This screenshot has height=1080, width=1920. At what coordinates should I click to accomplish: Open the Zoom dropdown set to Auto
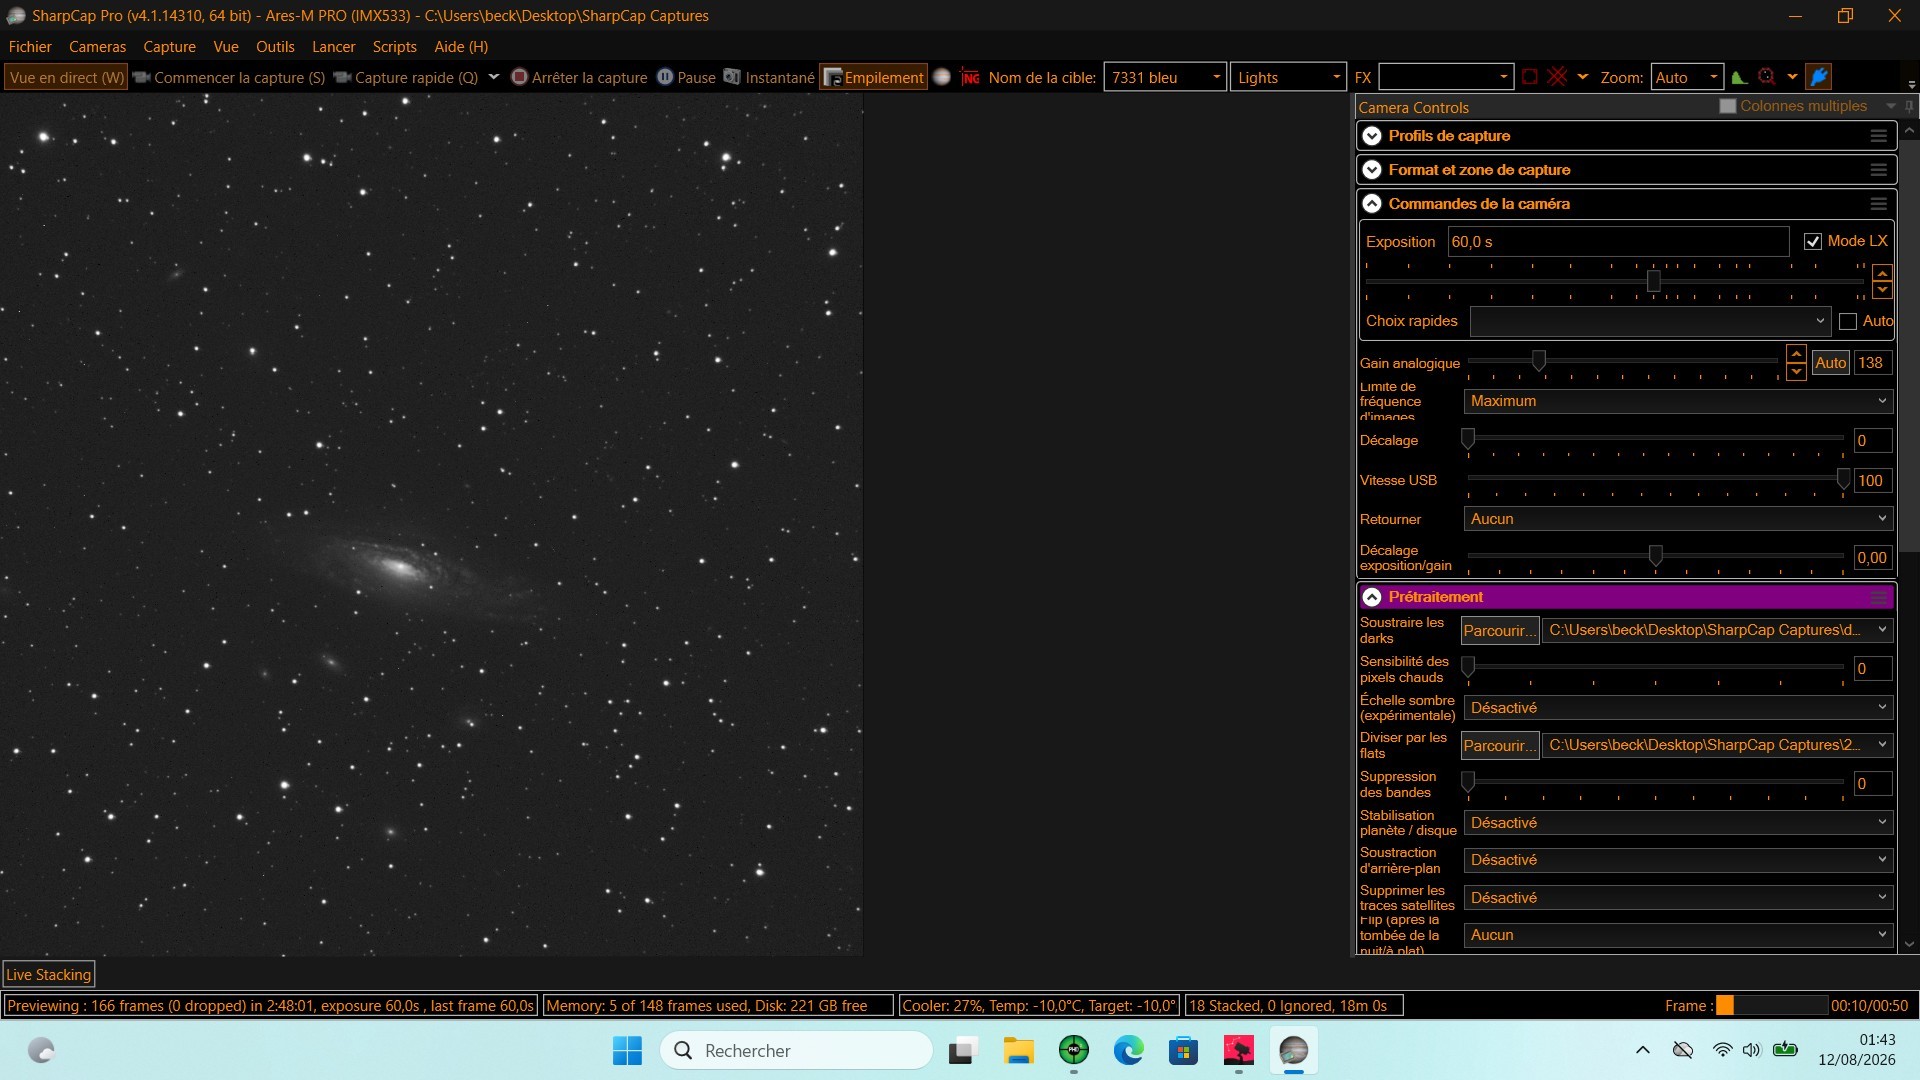coord(1687,77)
